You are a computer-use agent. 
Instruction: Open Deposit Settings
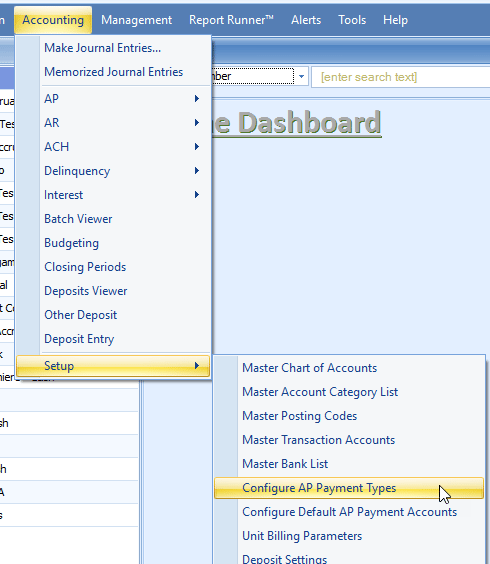coord(349,558)
